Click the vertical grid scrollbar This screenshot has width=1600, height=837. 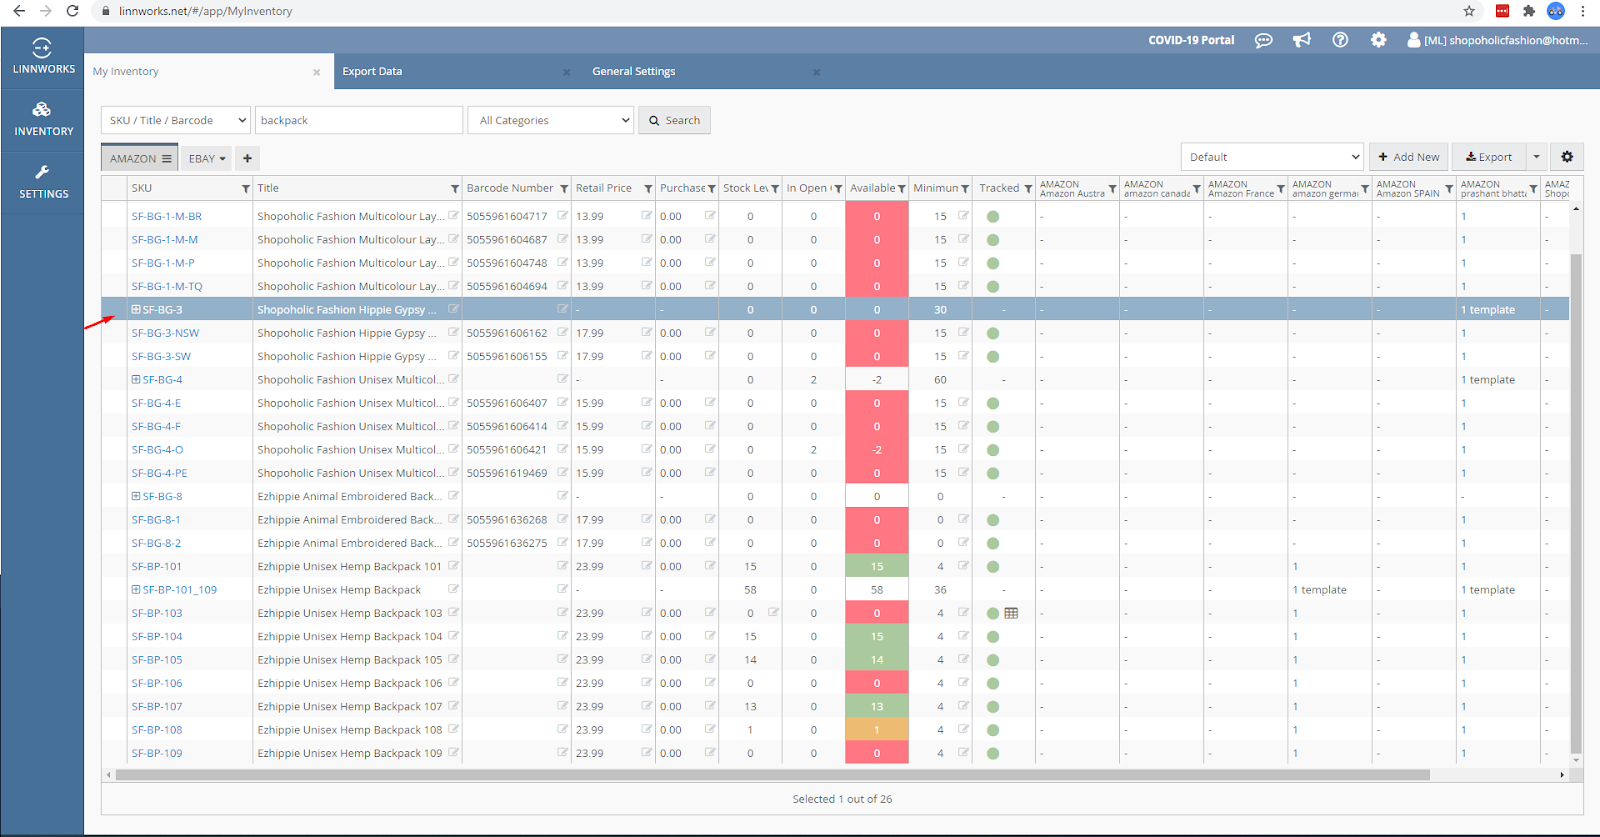(1576, 503)
